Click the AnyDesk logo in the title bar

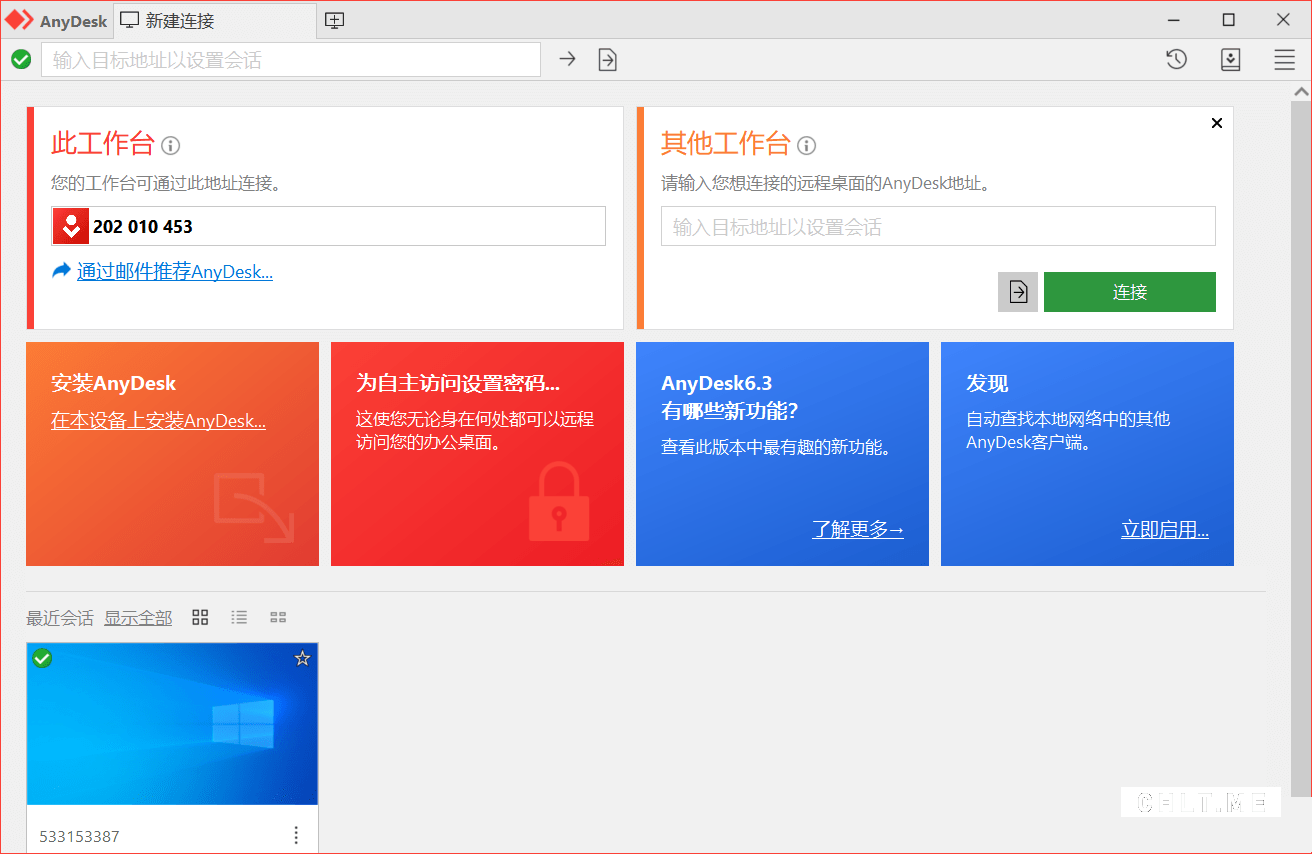click(x=20, y=20)
